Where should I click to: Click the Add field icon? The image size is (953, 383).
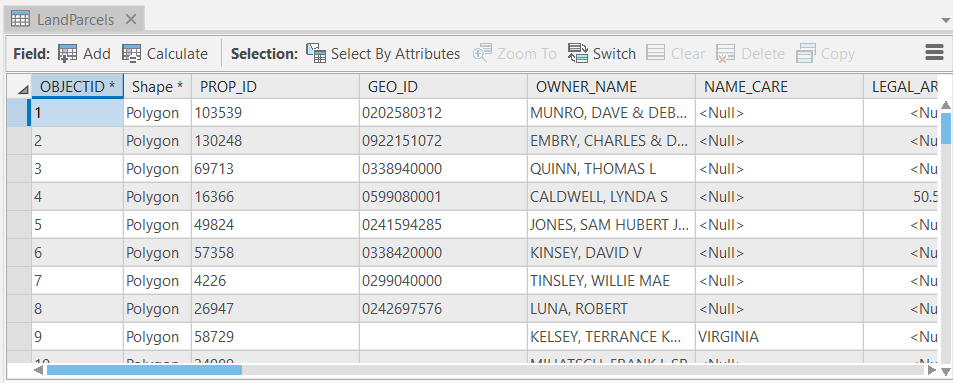coord(67,53)
